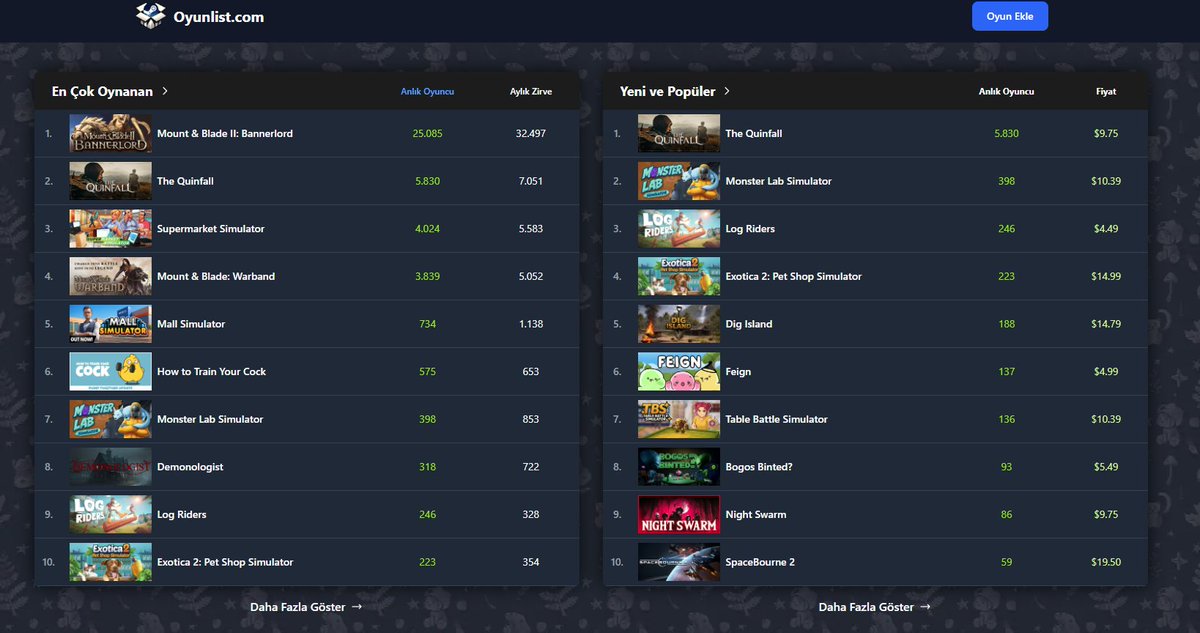Viewport: 1200px width, 633px height.
Task: Open Feign game thumbnail
Action: tap(679, 371)
